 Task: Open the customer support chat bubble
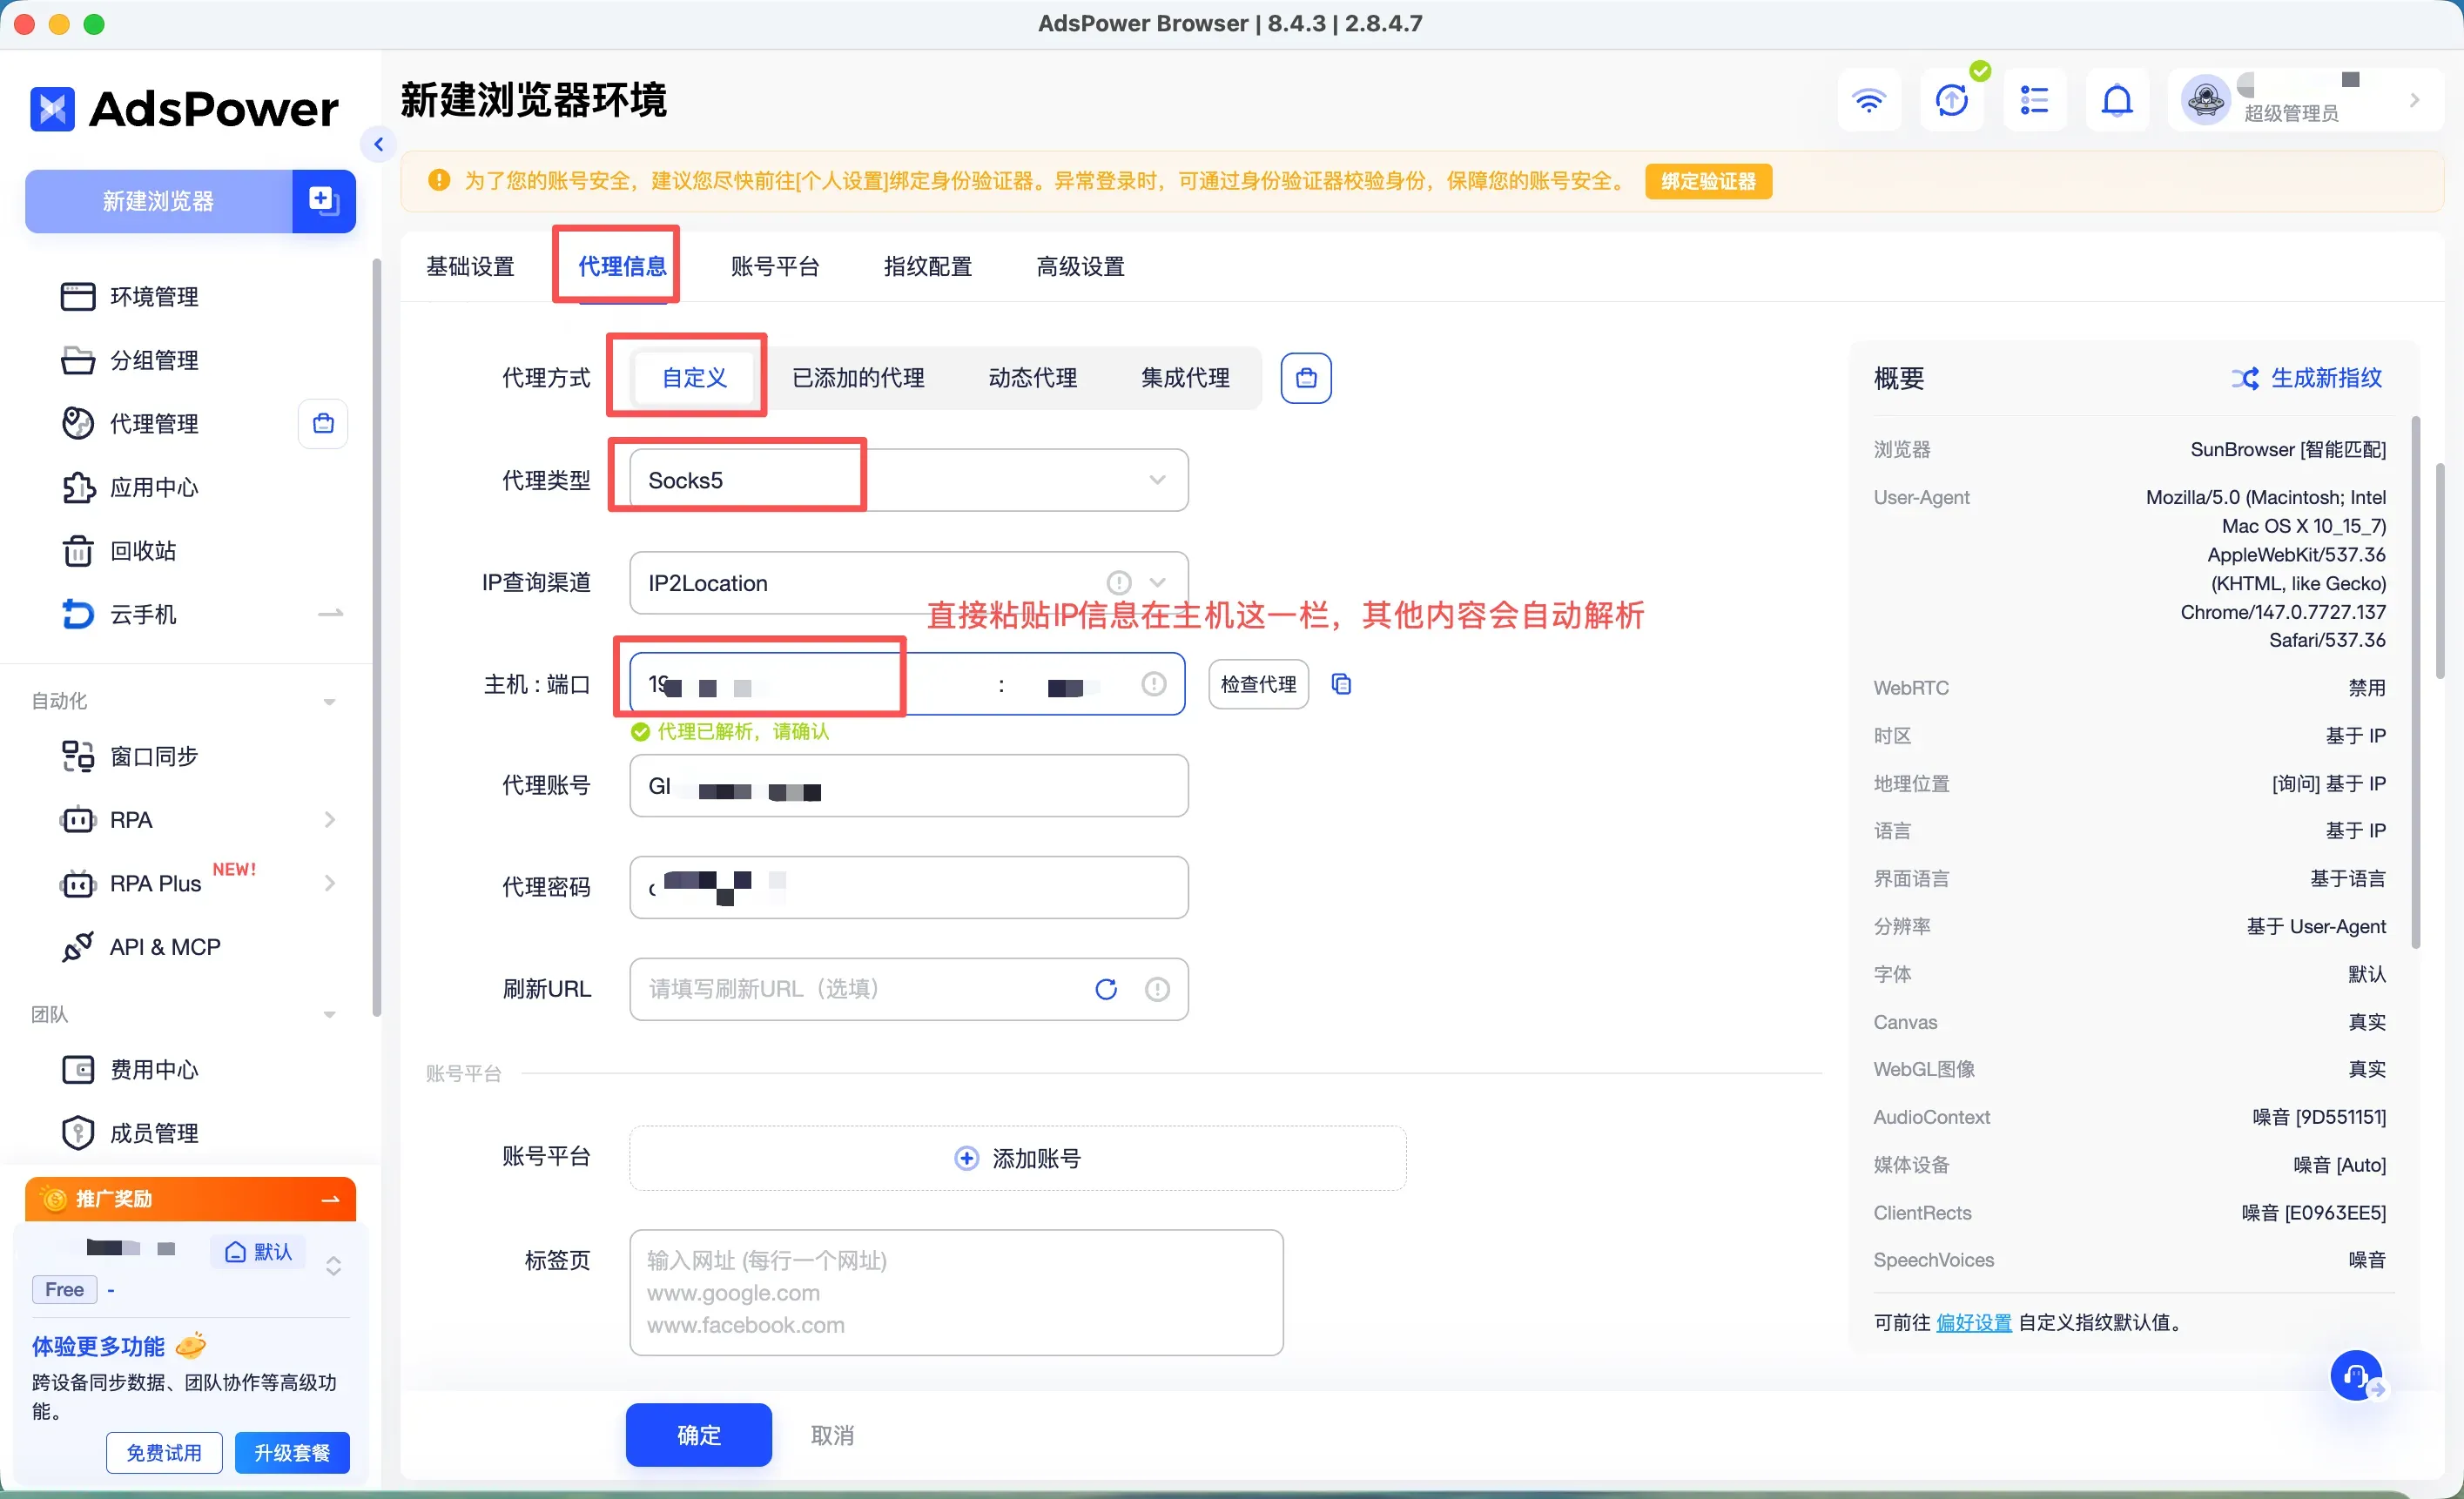pyautogui.click(x=2356, y=1375)
